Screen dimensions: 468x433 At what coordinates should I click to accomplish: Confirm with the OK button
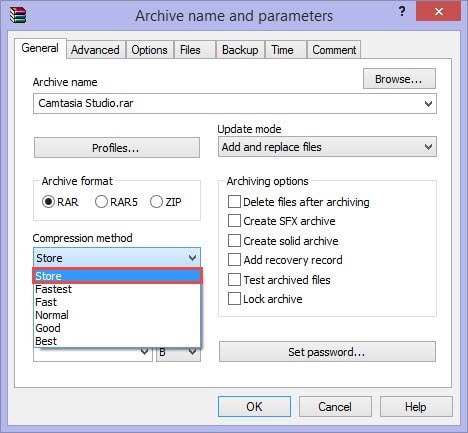[x=254, y=407]
